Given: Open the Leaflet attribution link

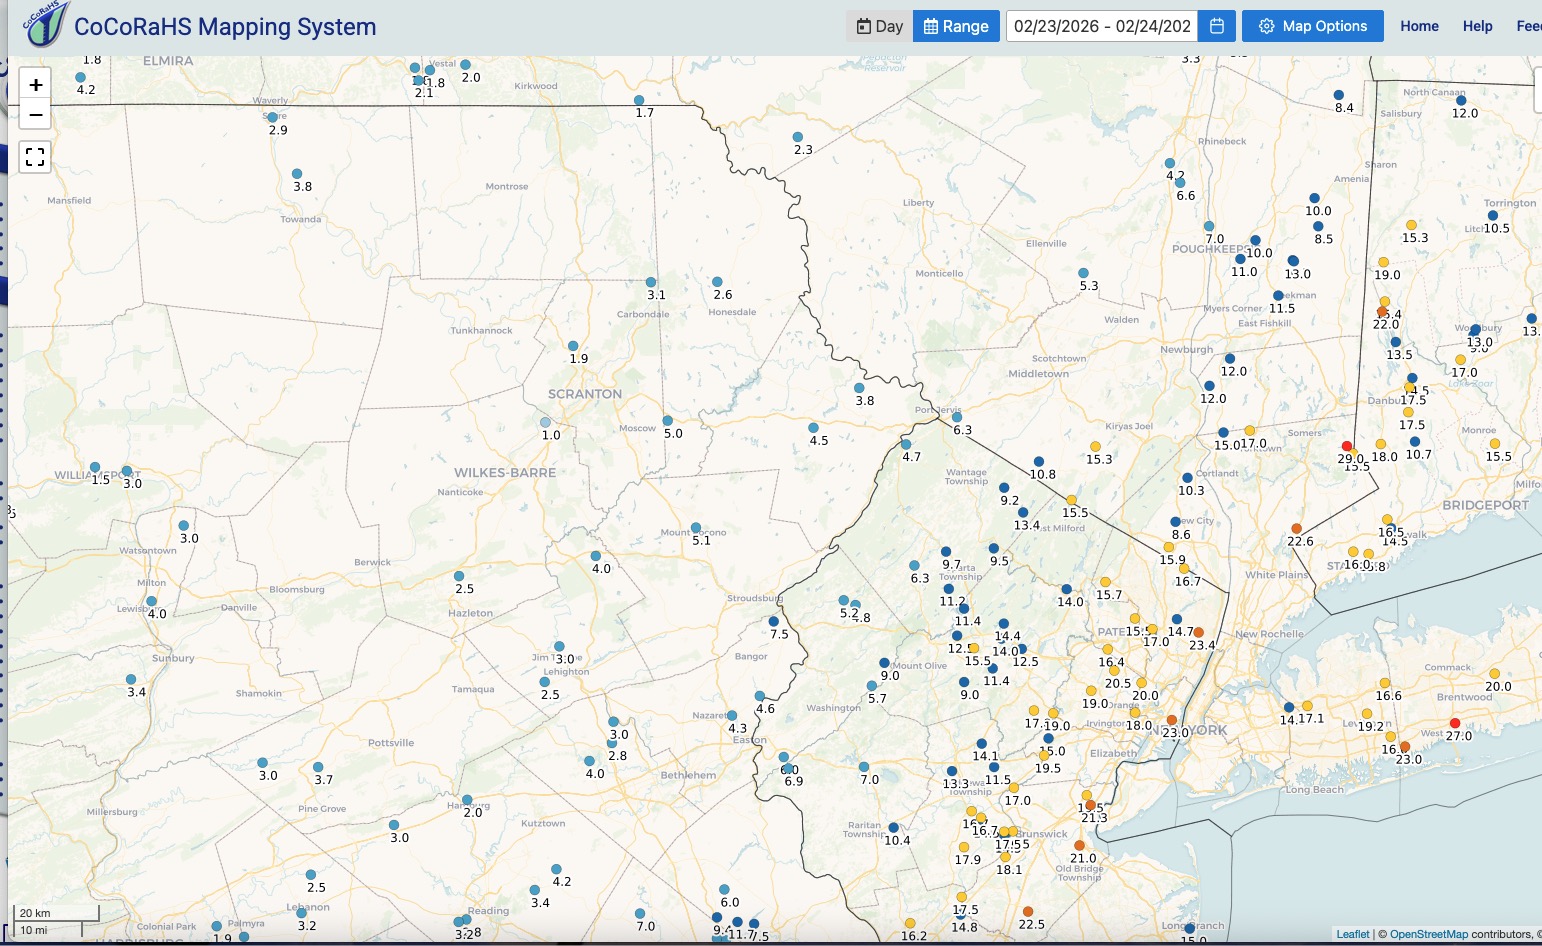Looking at the screenshot, I should point(1352,934).
